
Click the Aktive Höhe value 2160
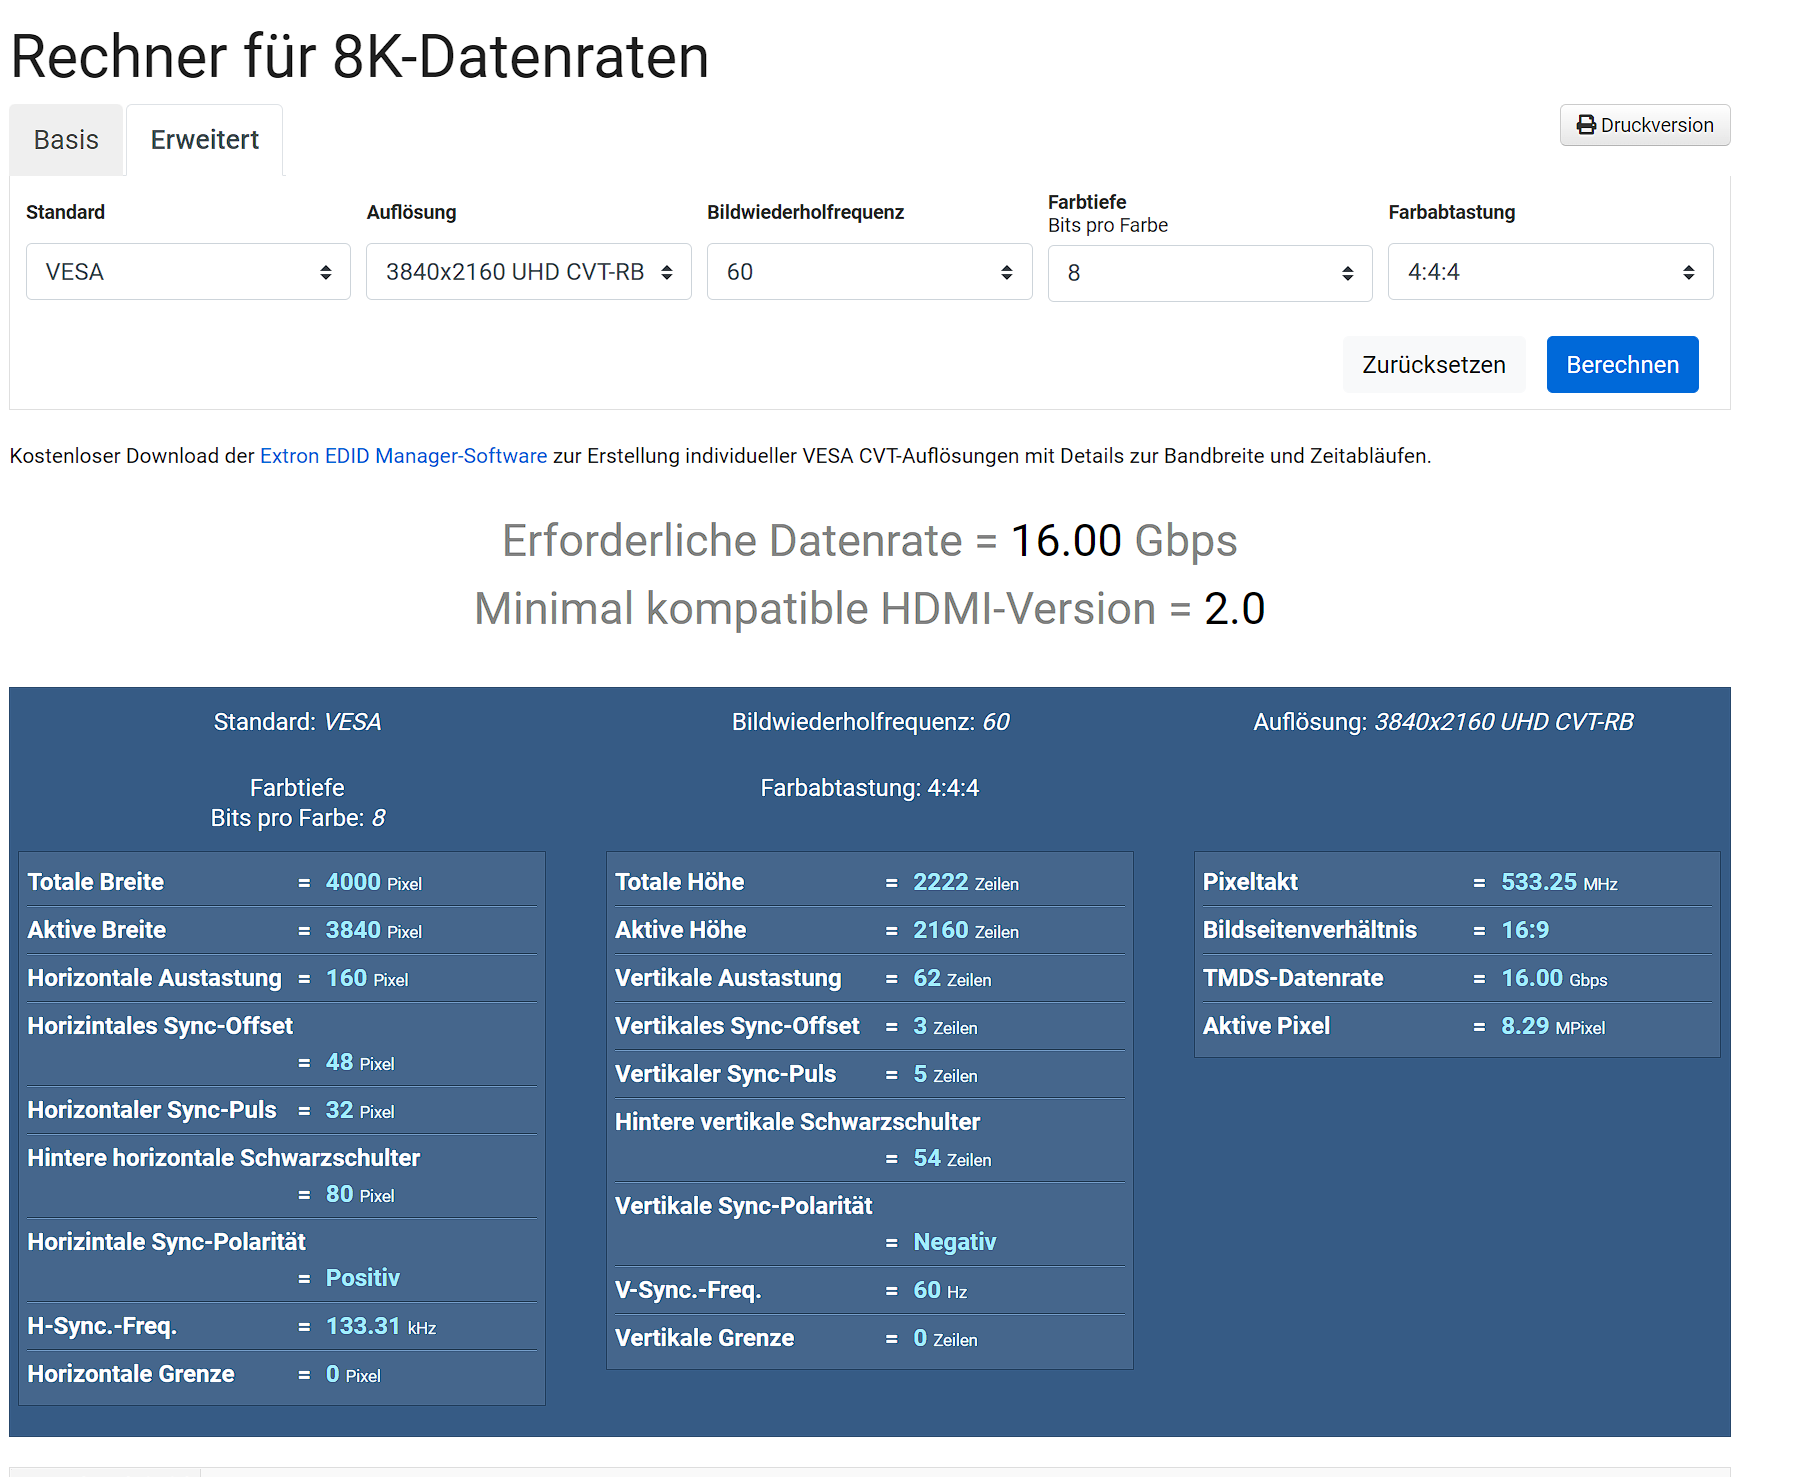click(941, 930)
